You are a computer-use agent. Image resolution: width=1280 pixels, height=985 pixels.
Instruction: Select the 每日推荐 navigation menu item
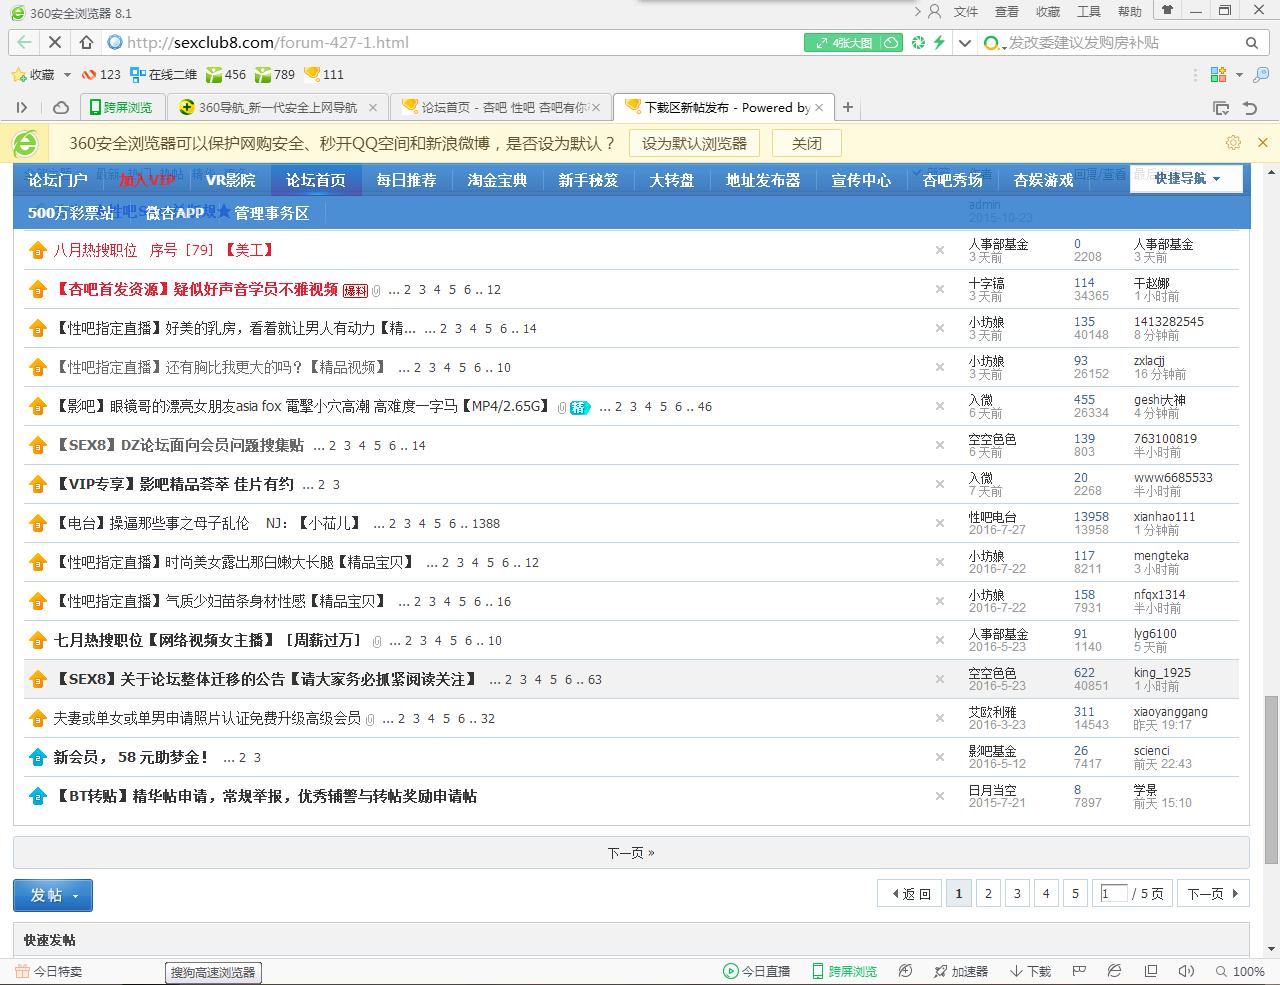click(406, 180)
